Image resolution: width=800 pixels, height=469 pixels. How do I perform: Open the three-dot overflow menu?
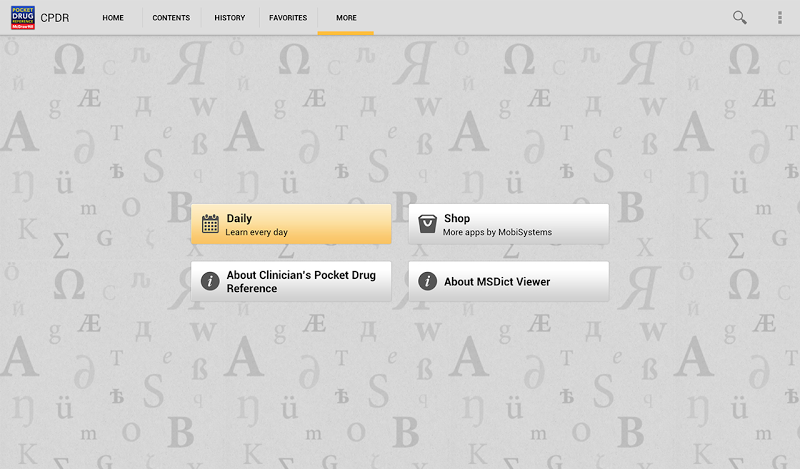pyautogui.click(x=780, y=17)
